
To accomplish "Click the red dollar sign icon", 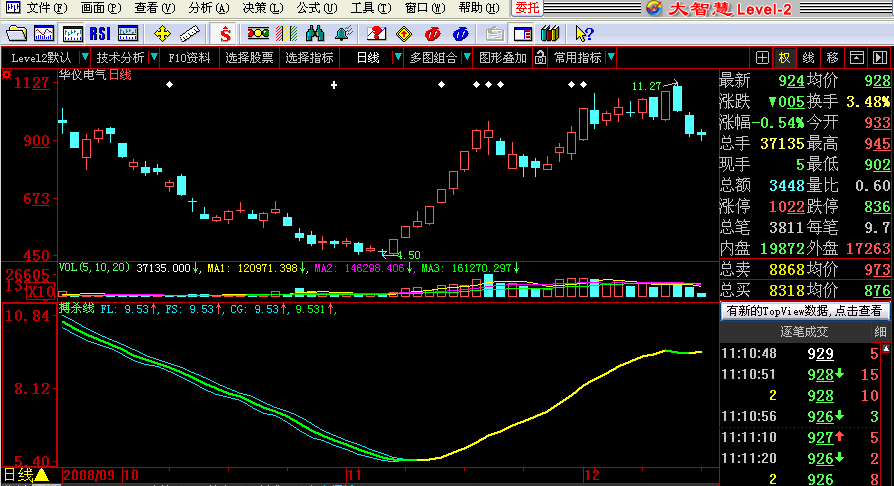I will tap(225, 34).
